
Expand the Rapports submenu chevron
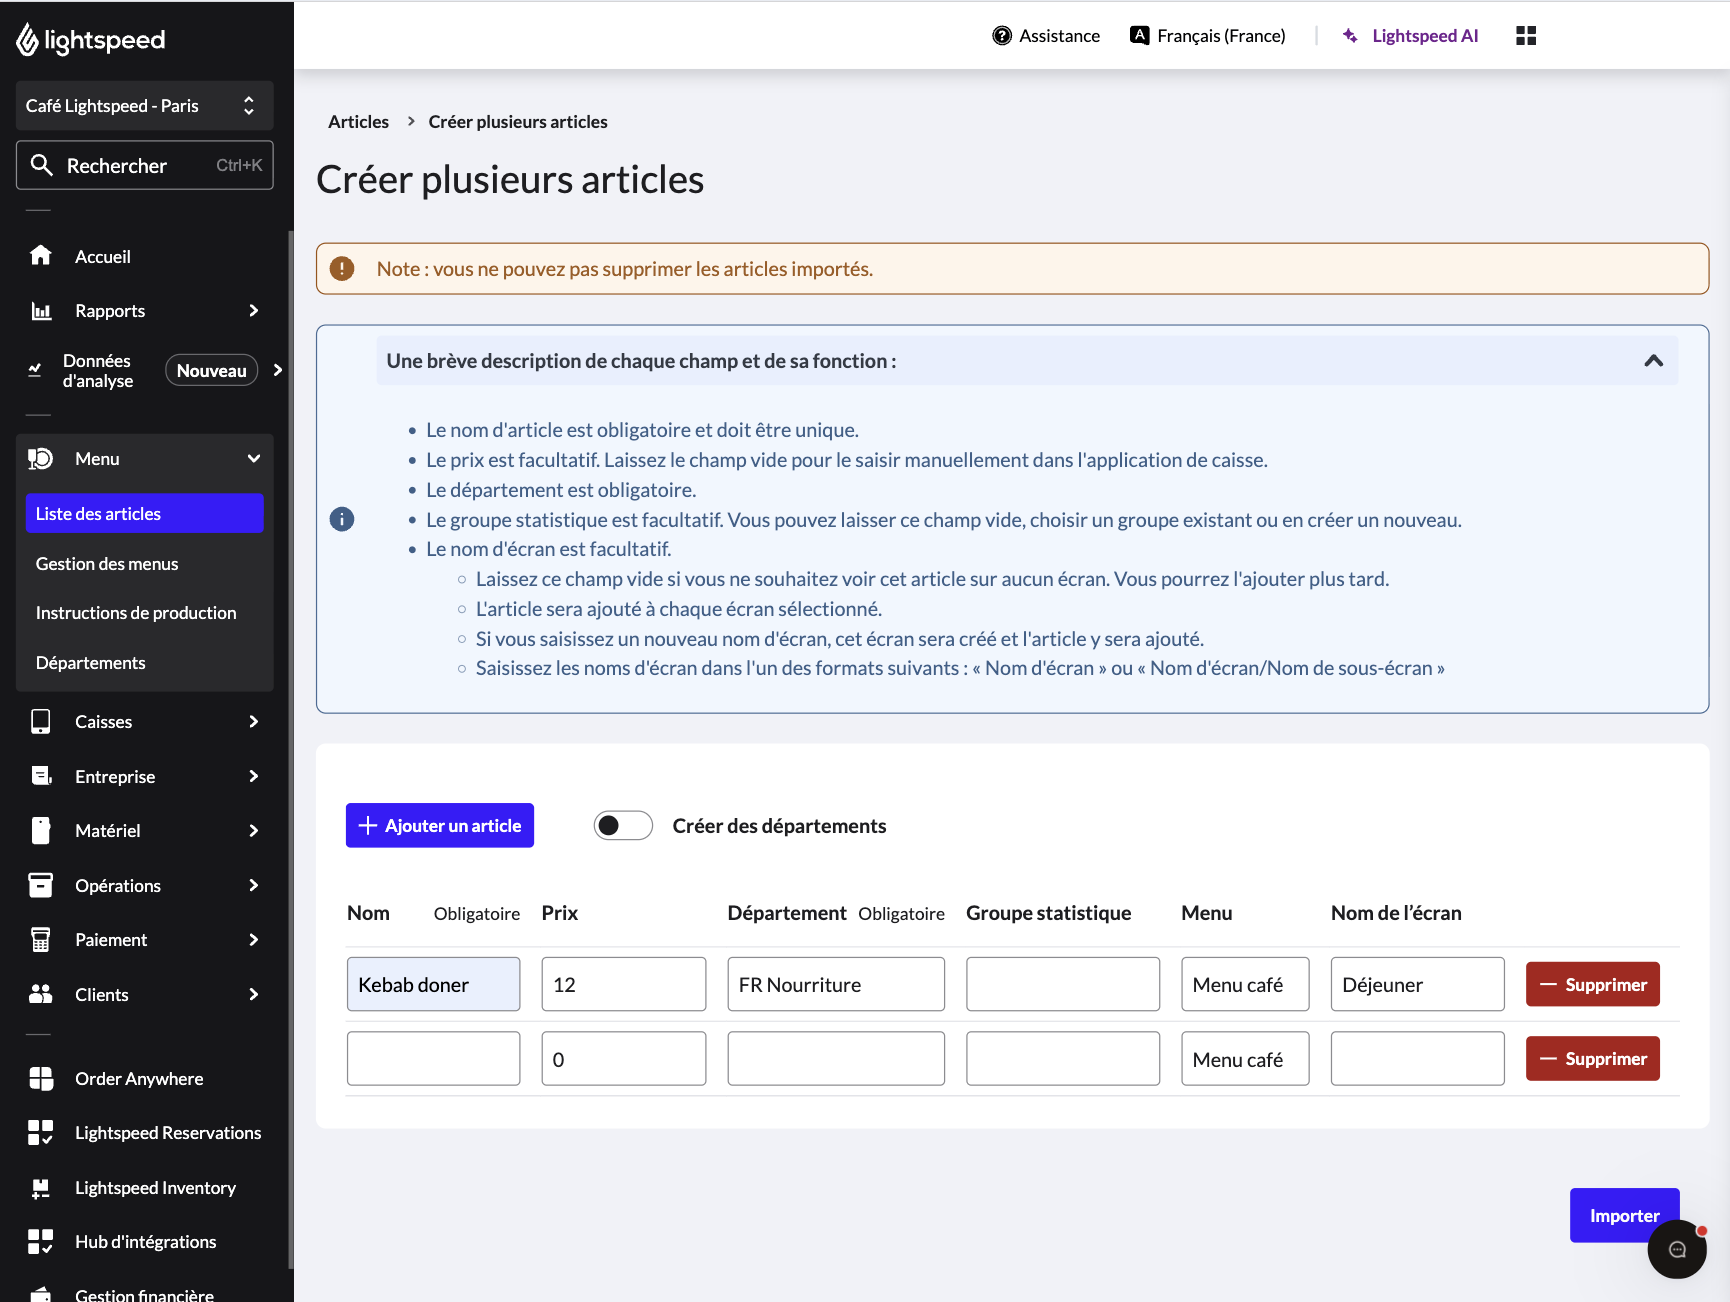254,311
